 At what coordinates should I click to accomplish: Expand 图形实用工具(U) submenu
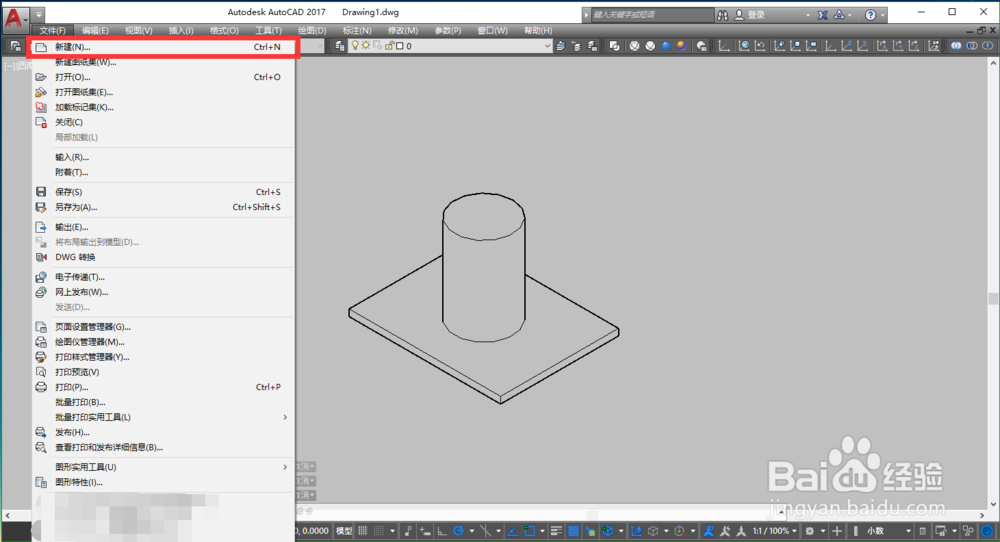pos(284,467)
